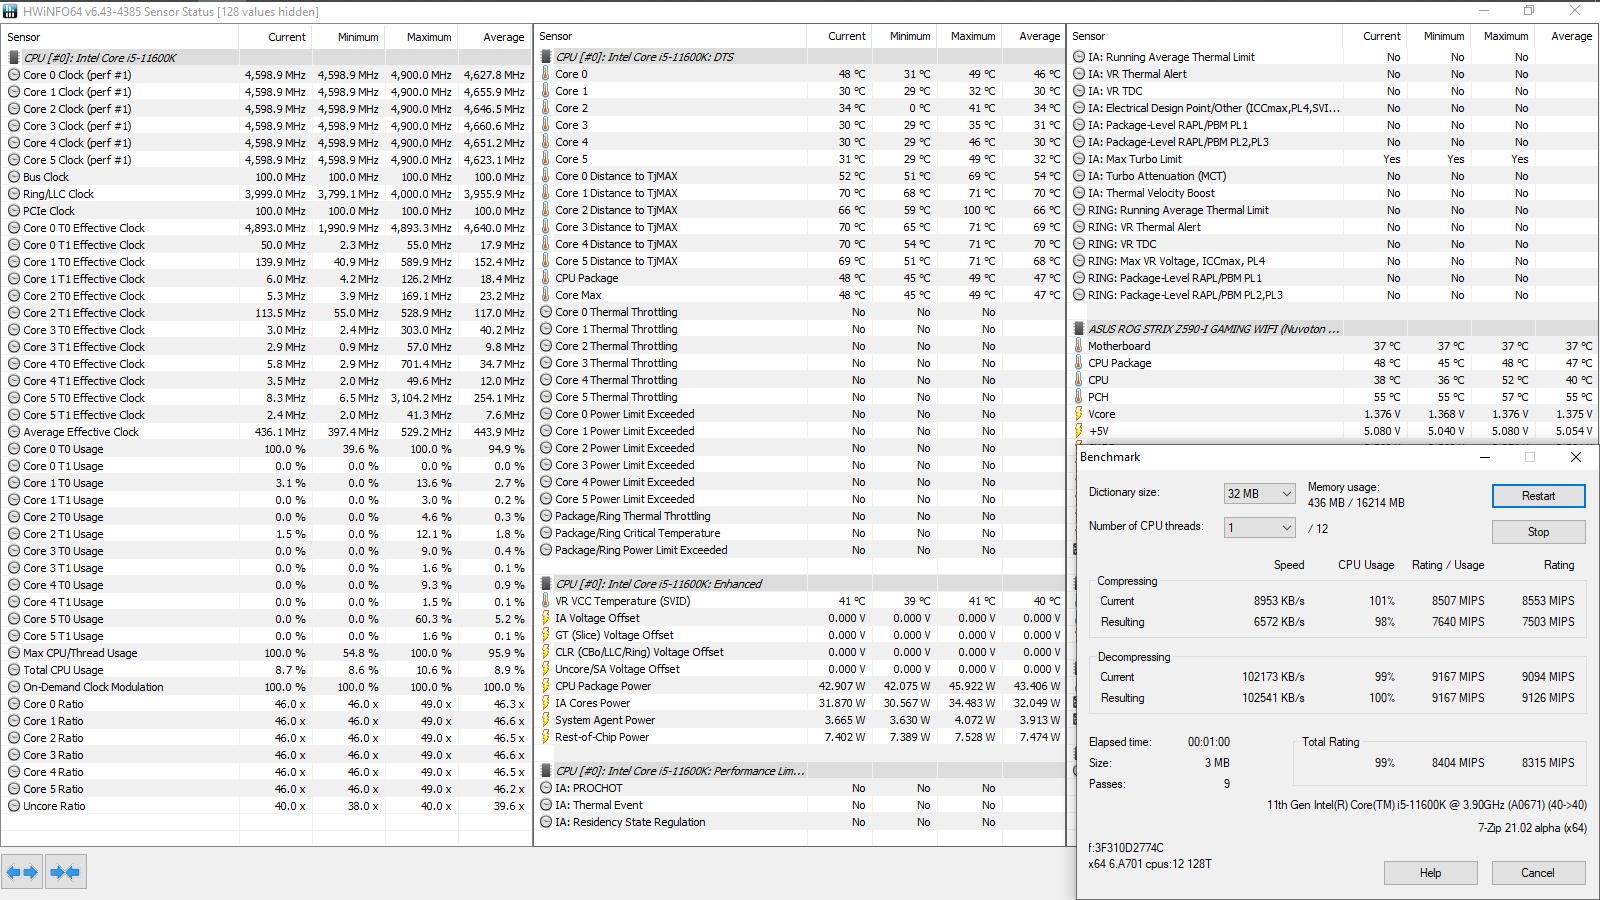This screenshot has height=900, width=1600.
Task: Click the thermometer icon beside Motherboard
Action: [x=1079, y=346]
